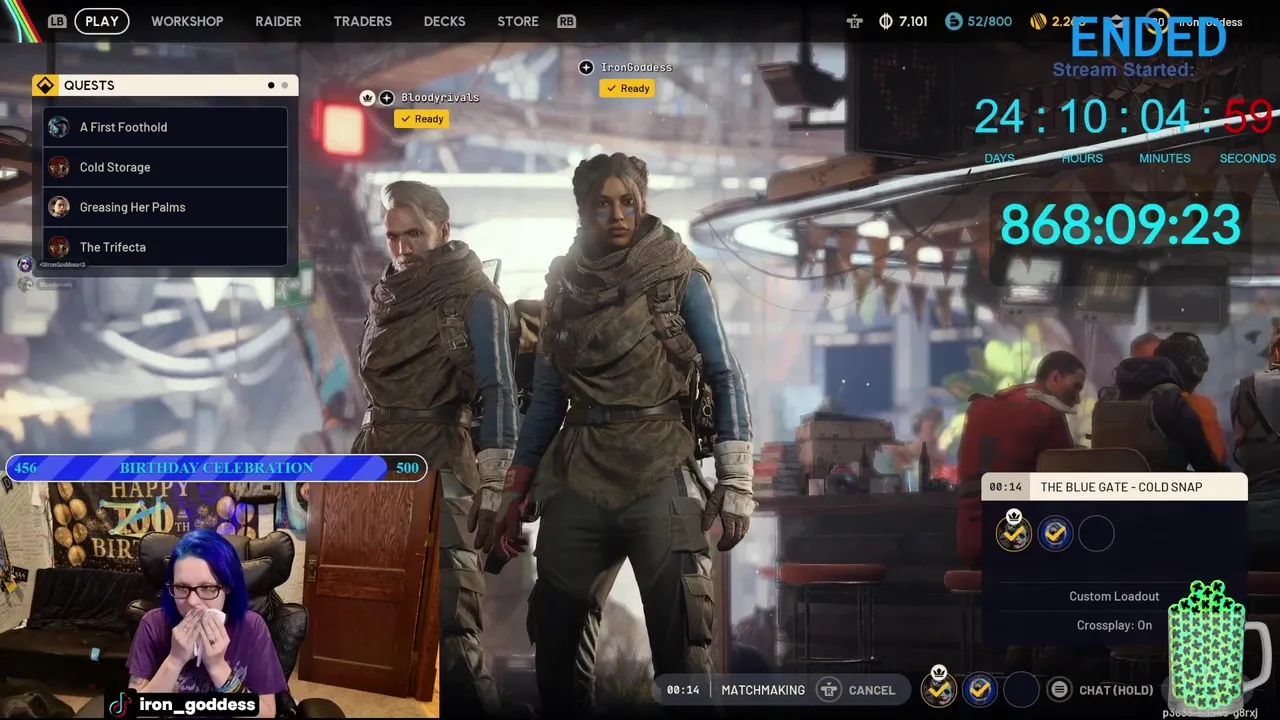Open the TRADERS tab
1280x720 pixels.
coord(362,21)
